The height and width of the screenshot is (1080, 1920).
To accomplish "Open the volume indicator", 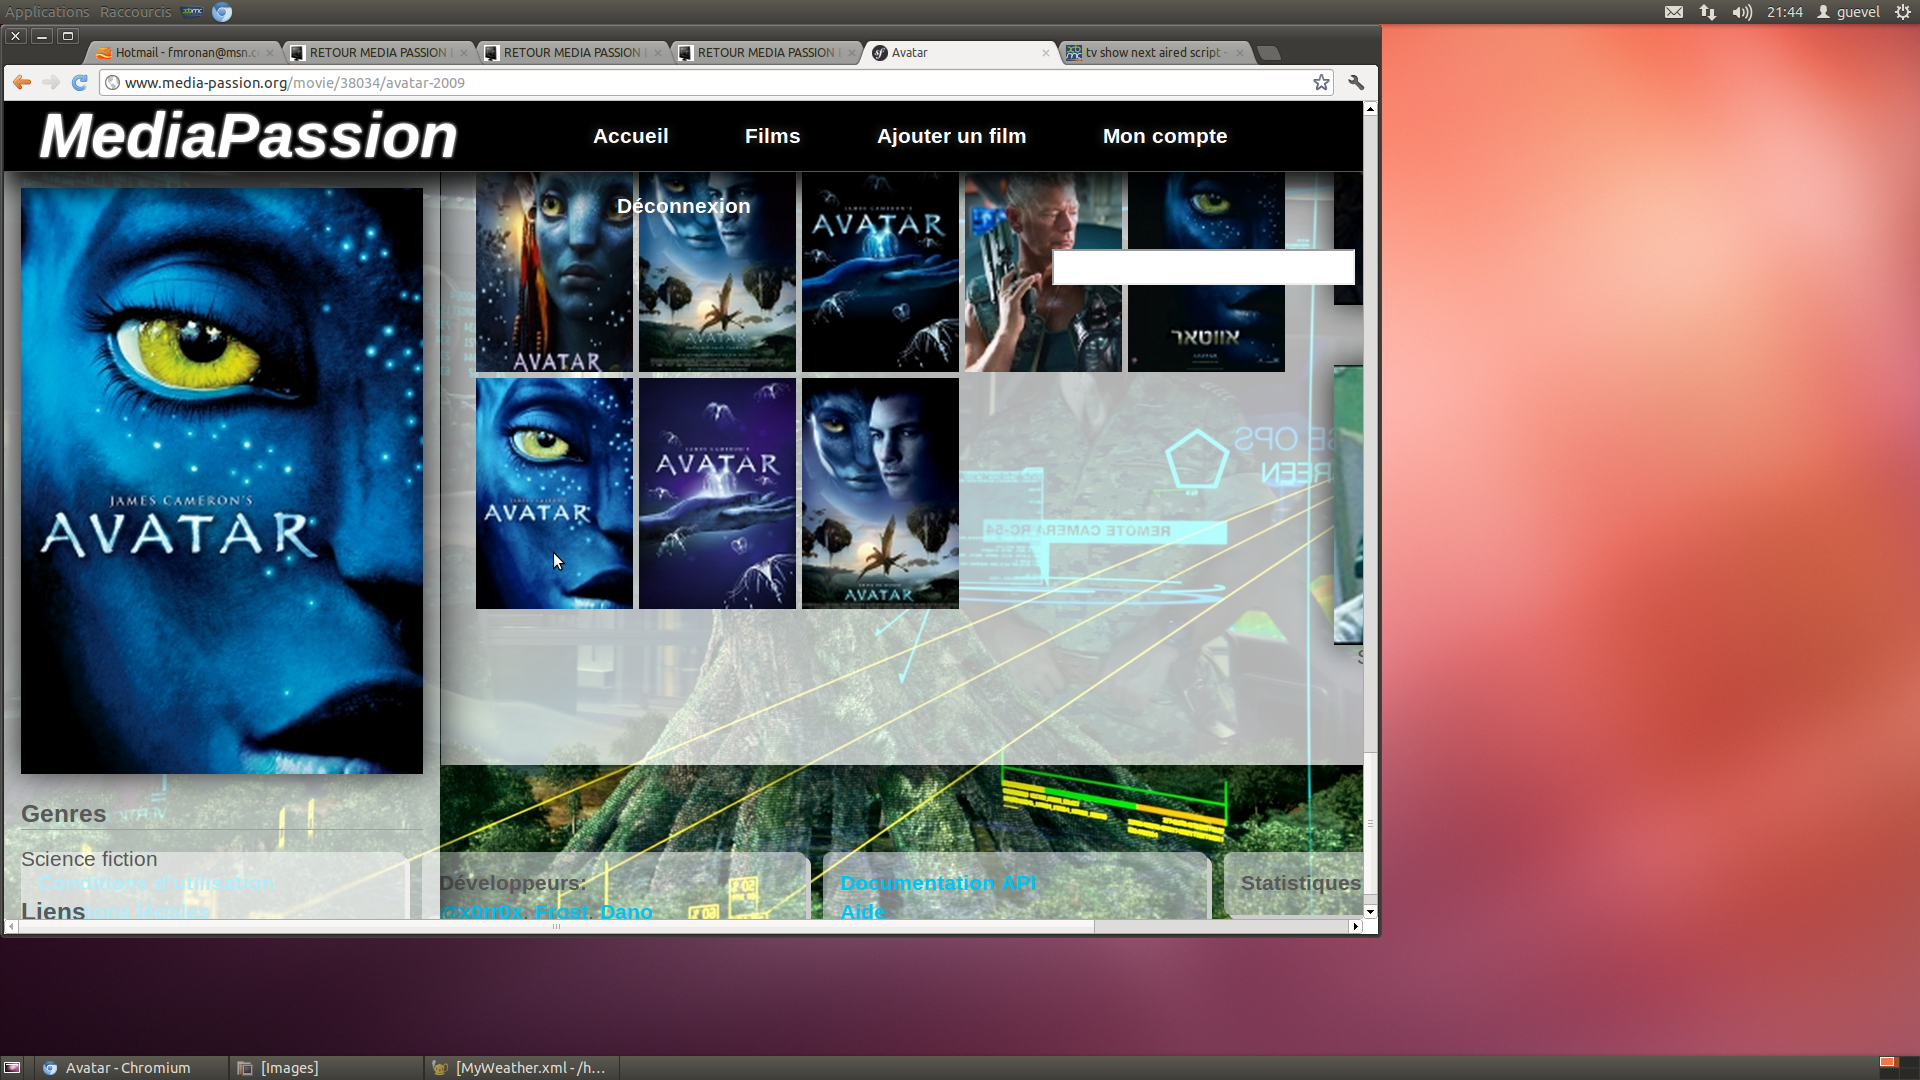I will [1742, 12].
